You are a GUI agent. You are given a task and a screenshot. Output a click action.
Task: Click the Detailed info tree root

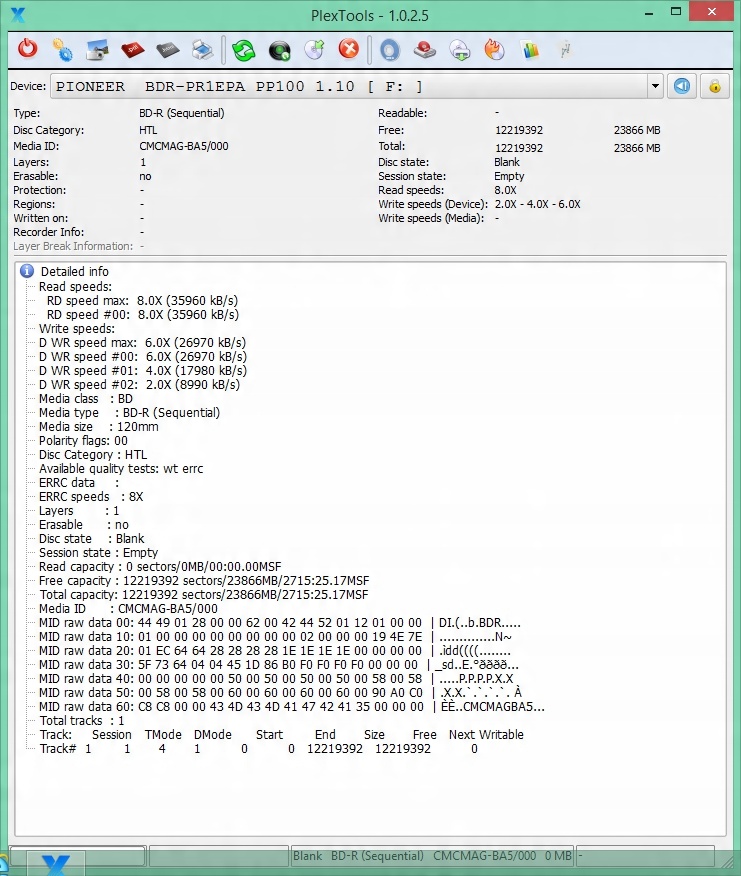click(x=74, y=271)
